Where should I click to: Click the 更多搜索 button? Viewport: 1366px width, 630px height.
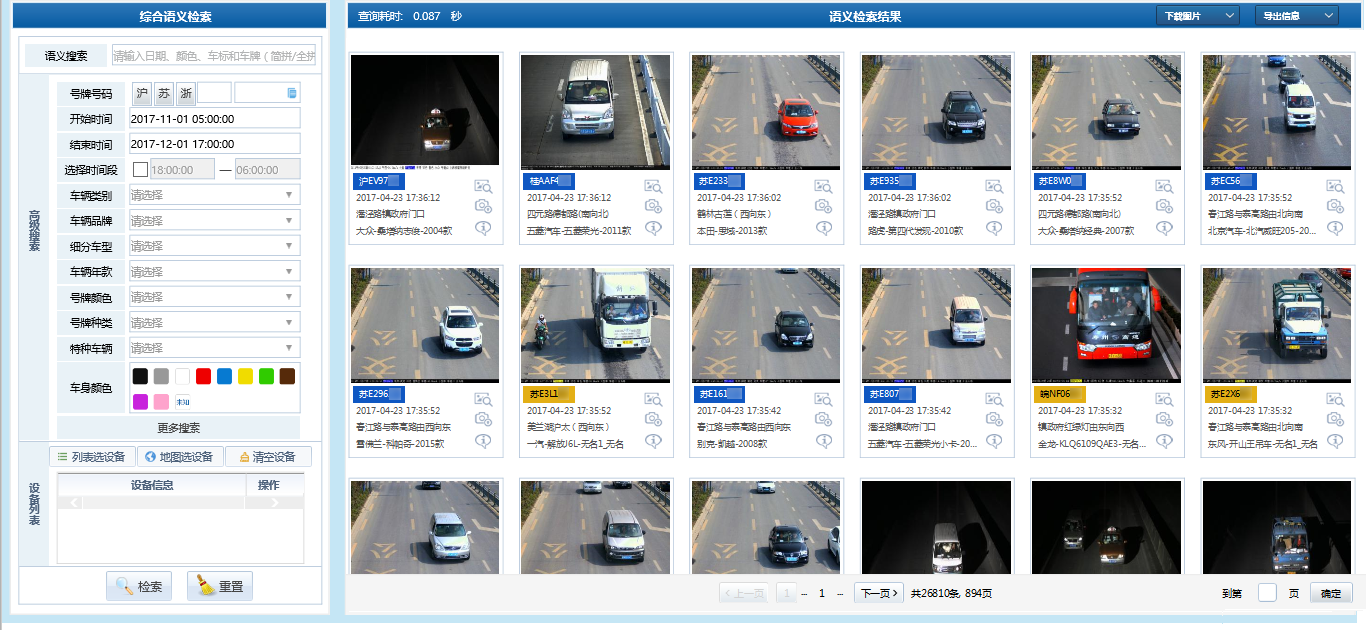pyautogui.click(x=179, y=428)
